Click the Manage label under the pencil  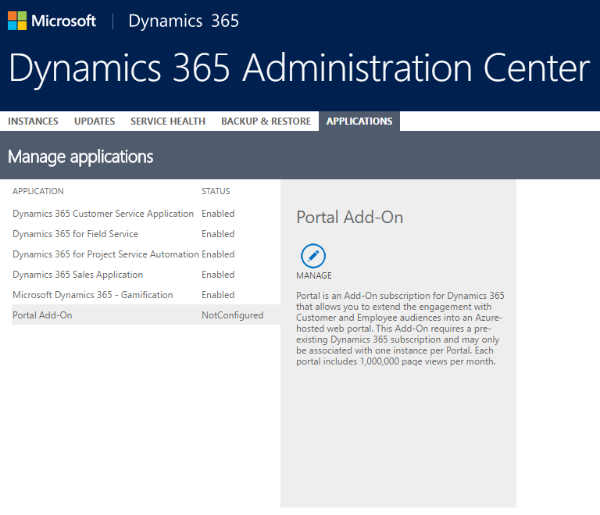click(314, 276)
